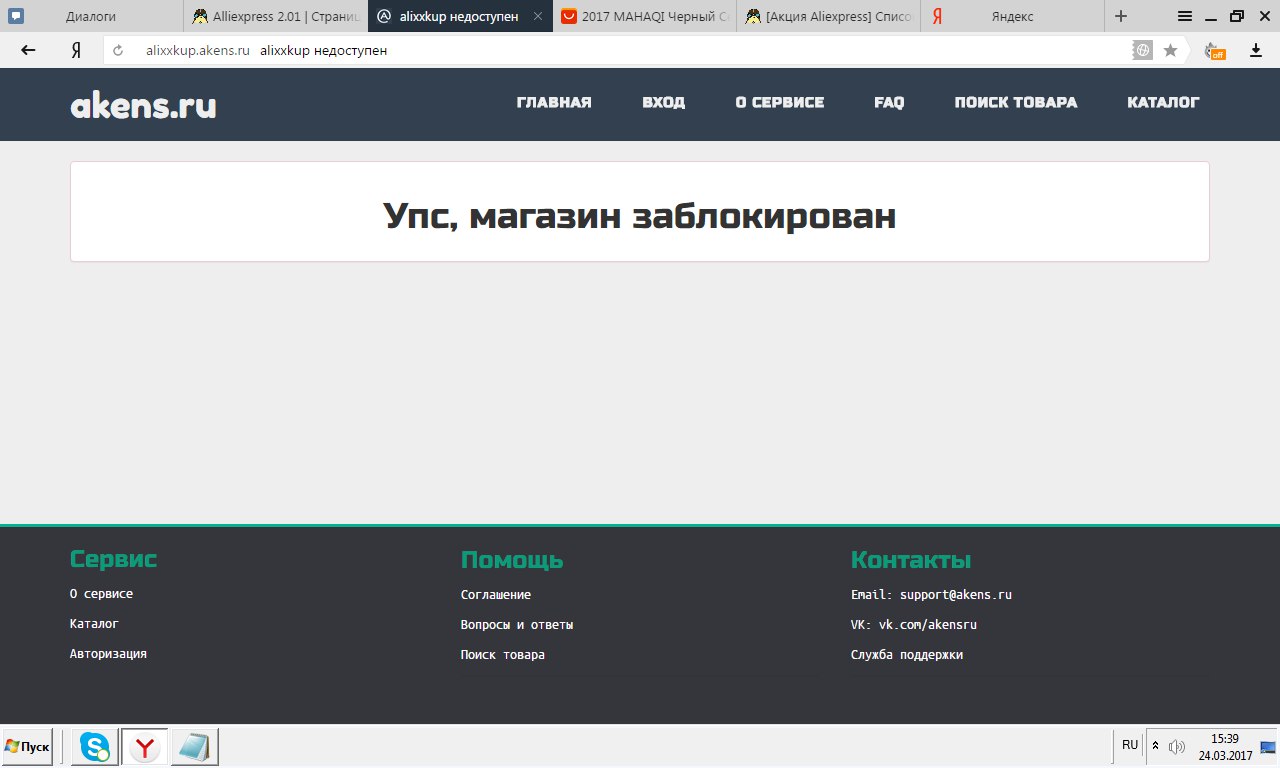
Task: Switch to '[Акция Aliexpress]' tab
Action: 828,16
